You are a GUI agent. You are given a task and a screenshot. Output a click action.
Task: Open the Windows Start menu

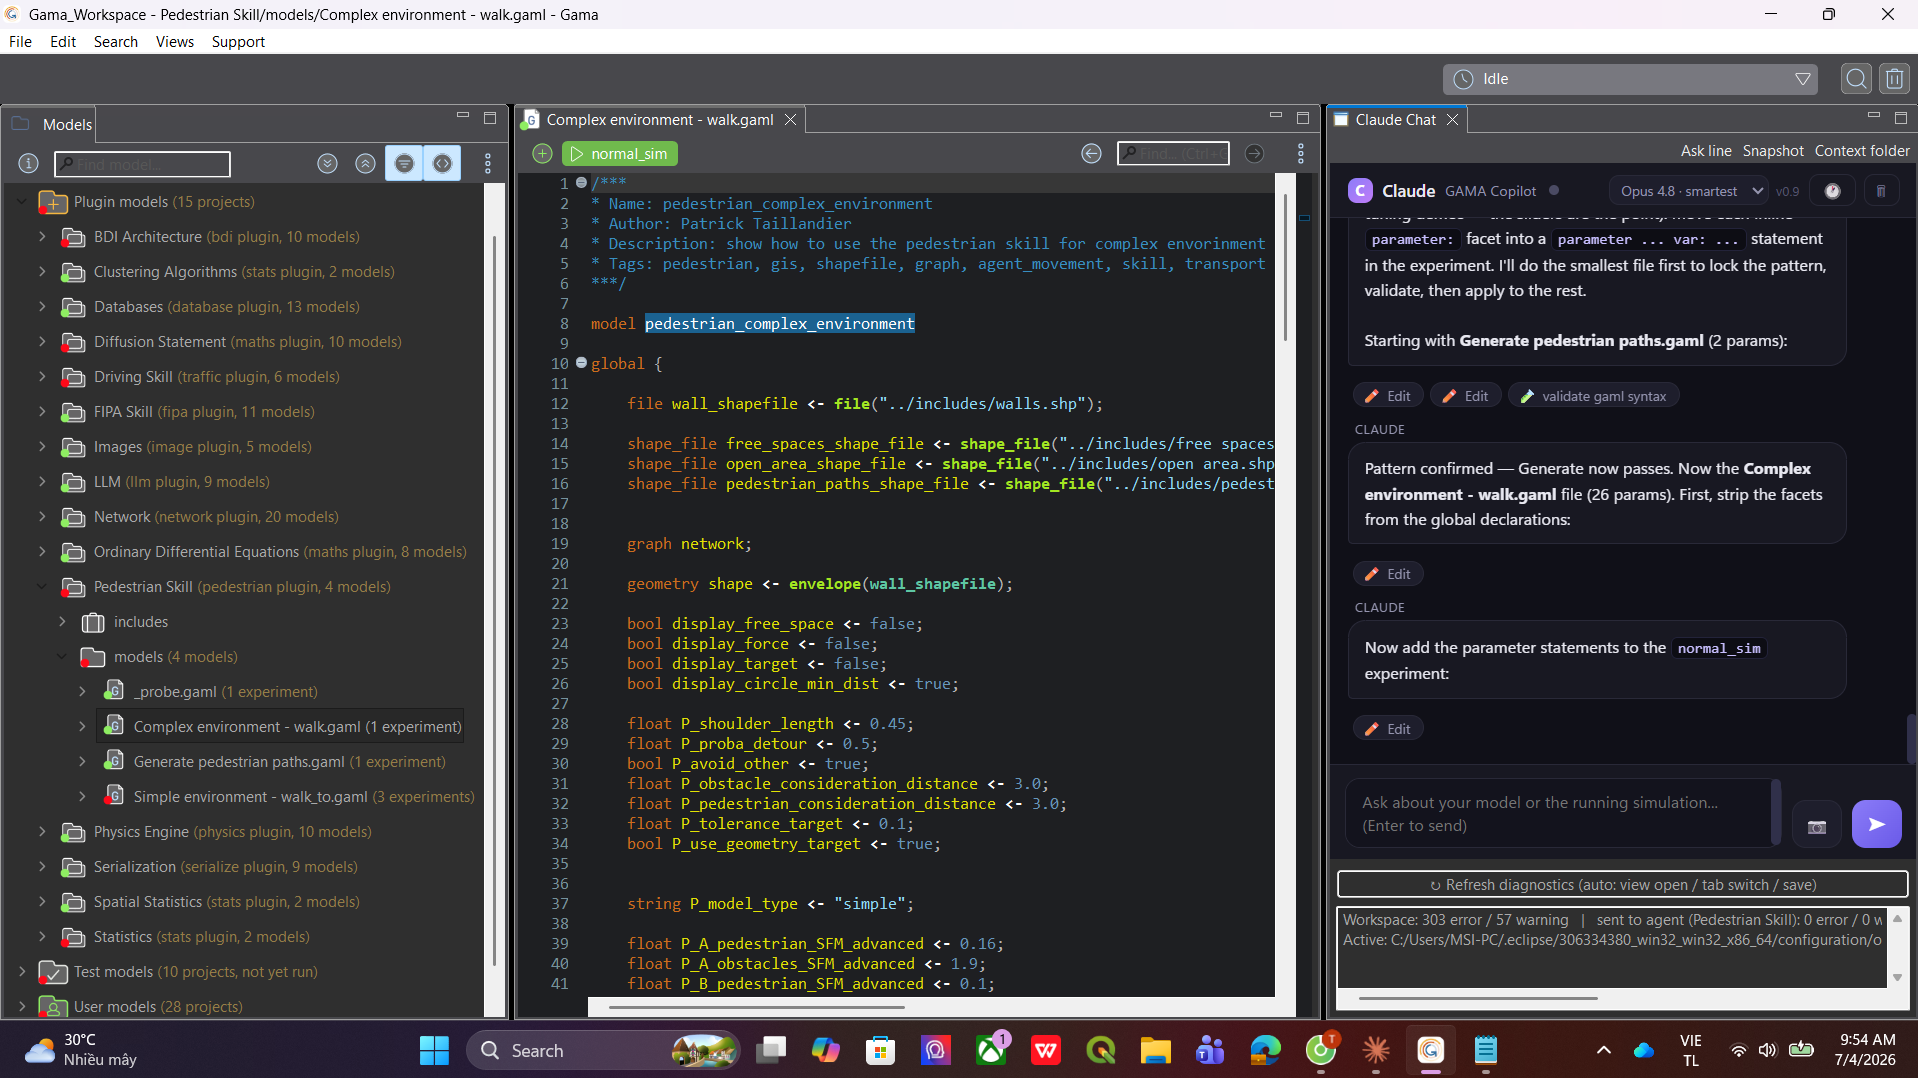coord(434,1051)
